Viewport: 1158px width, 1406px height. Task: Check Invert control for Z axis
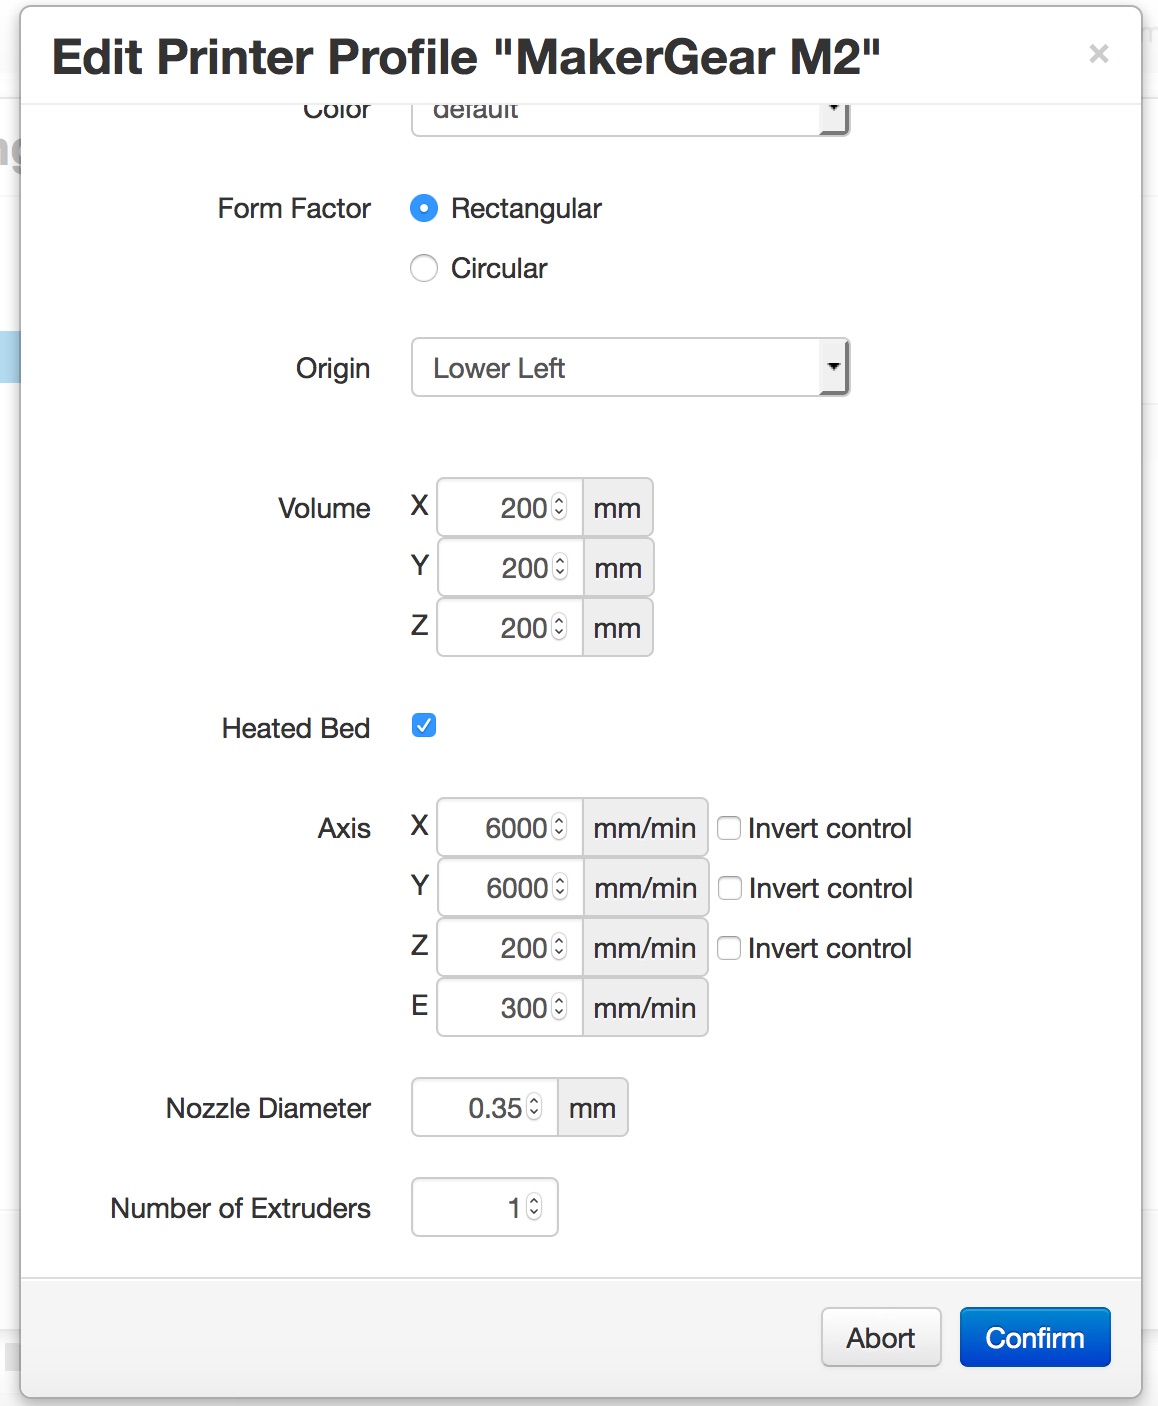[730, 948]
